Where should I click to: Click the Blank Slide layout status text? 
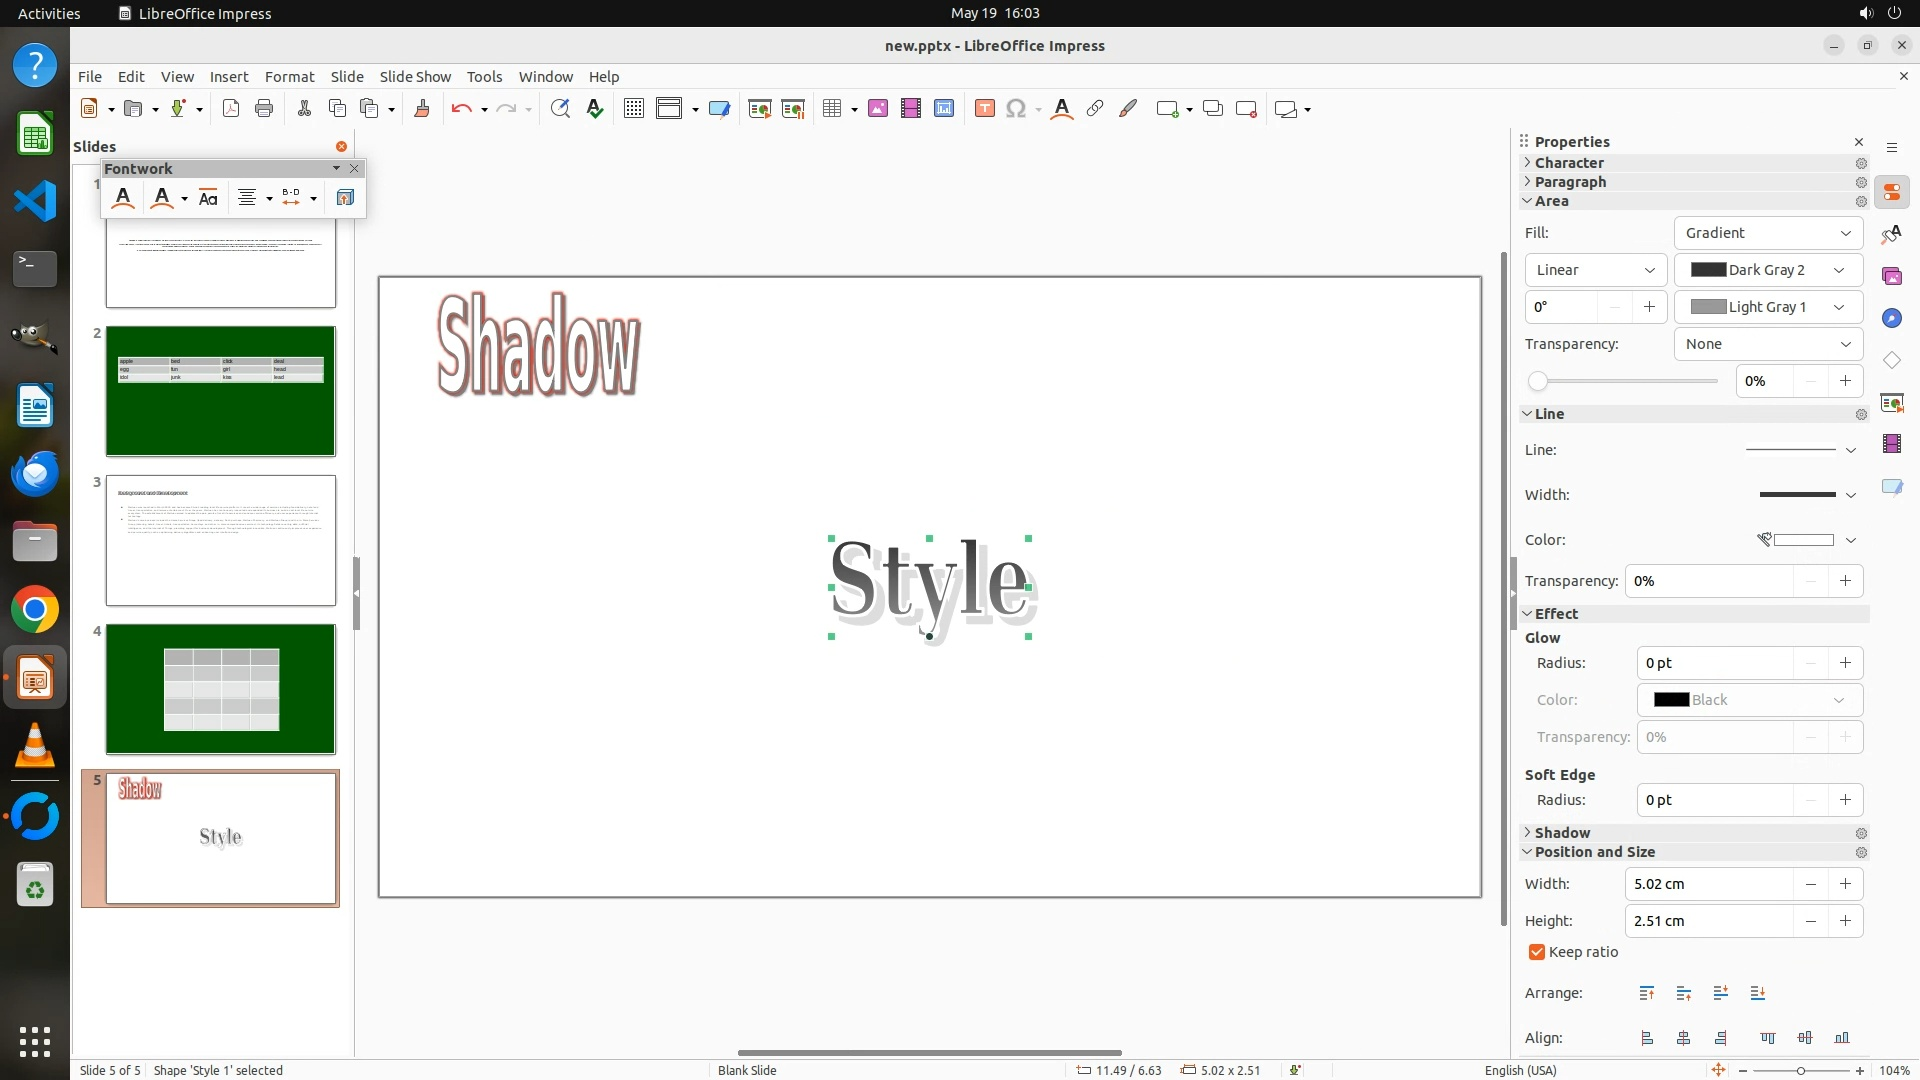tap(747, 1070)
